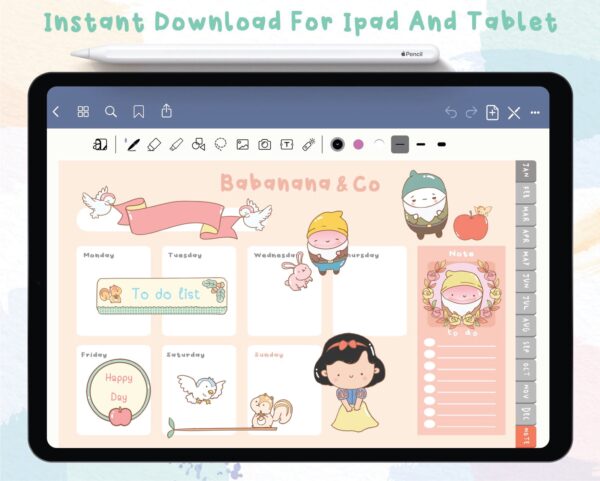Screen dimensions: 600x481
Task: Go to the MAR month tab
Action: [x=526, y=215]
